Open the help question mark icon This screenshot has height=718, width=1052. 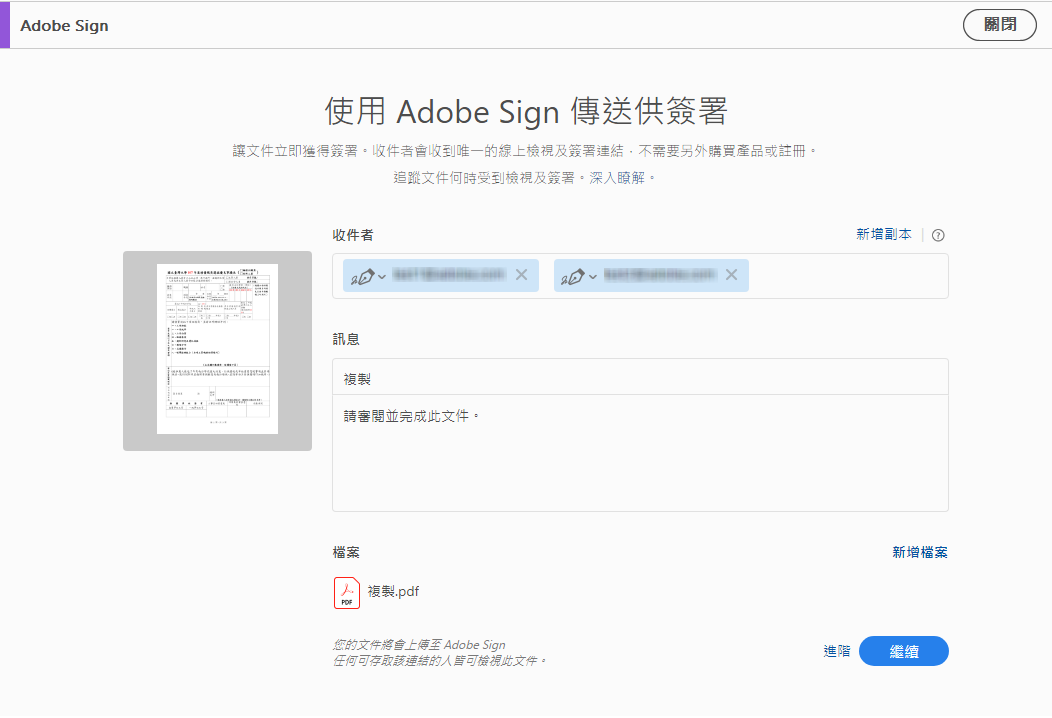[938, 235]
